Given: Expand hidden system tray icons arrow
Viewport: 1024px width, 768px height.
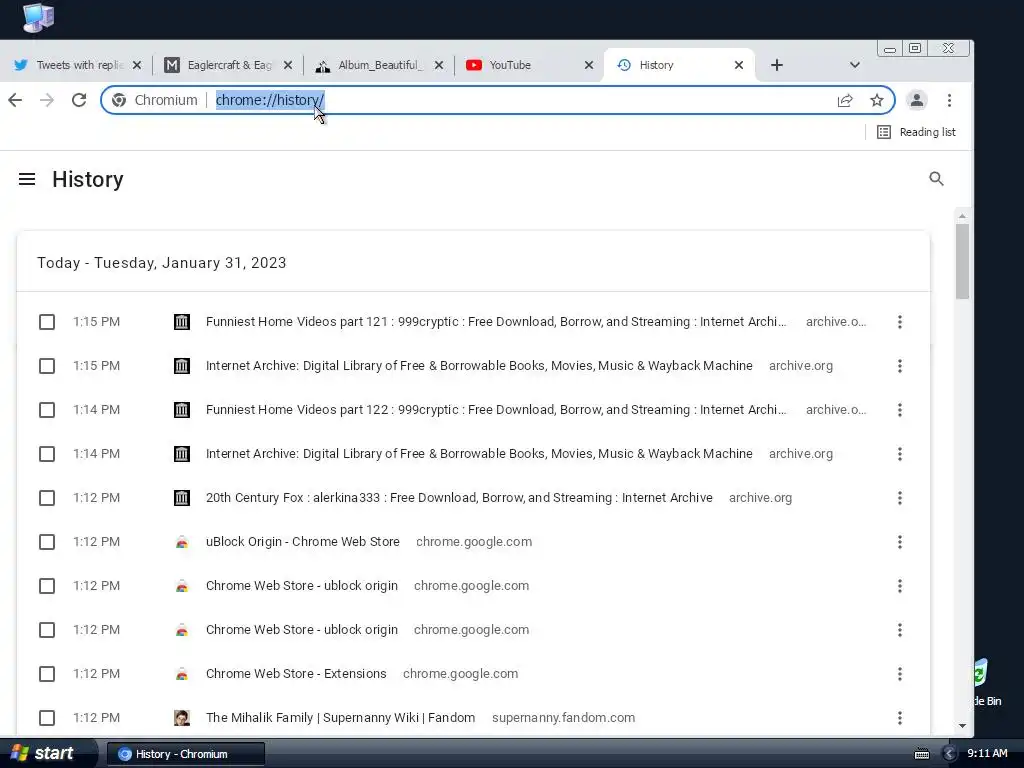Looking at the screenshot, I should tap(950, 754).
